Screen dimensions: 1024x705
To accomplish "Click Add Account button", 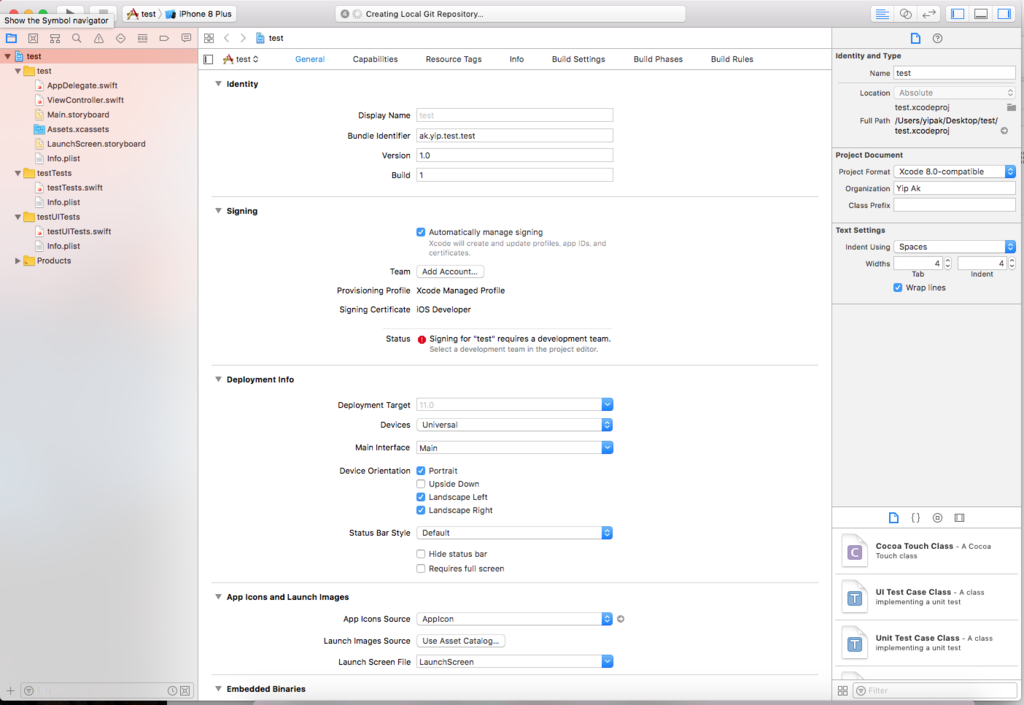I will tap(450, 272).
